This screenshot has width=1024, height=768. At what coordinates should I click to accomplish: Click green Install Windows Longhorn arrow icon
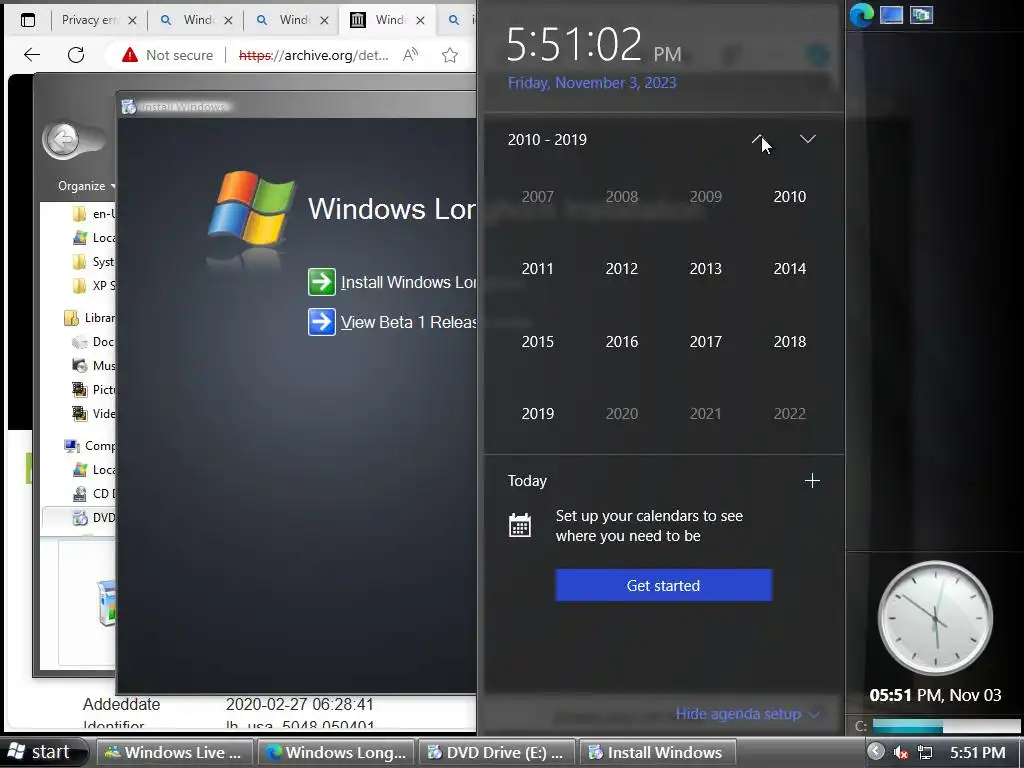pyautogui.click(x=321, y=282)
